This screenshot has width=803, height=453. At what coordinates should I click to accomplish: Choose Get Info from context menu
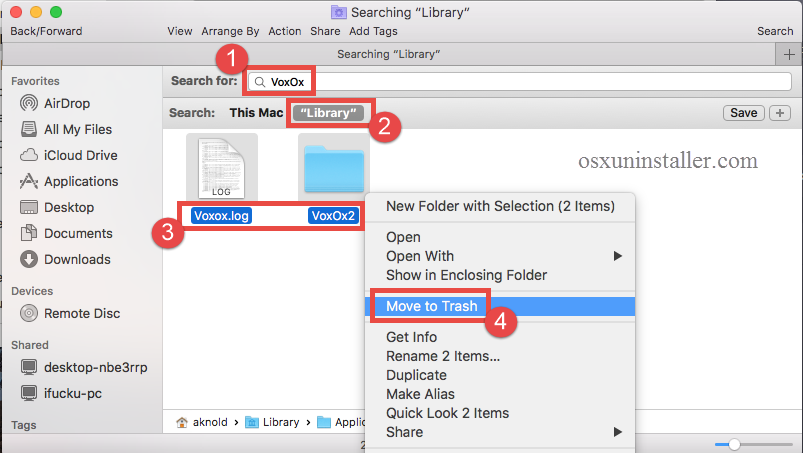(x=500, y=337)
